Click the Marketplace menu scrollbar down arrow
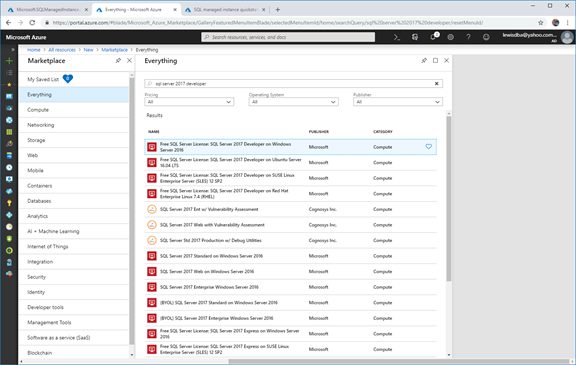The image size is (576, 365). point(132,355)
